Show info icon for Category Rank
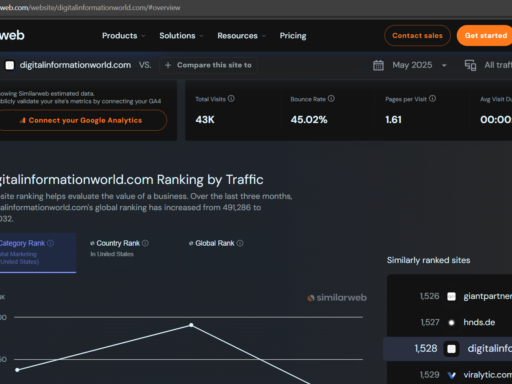This screenshot has height=384, width=512. [x=50, y=243]
